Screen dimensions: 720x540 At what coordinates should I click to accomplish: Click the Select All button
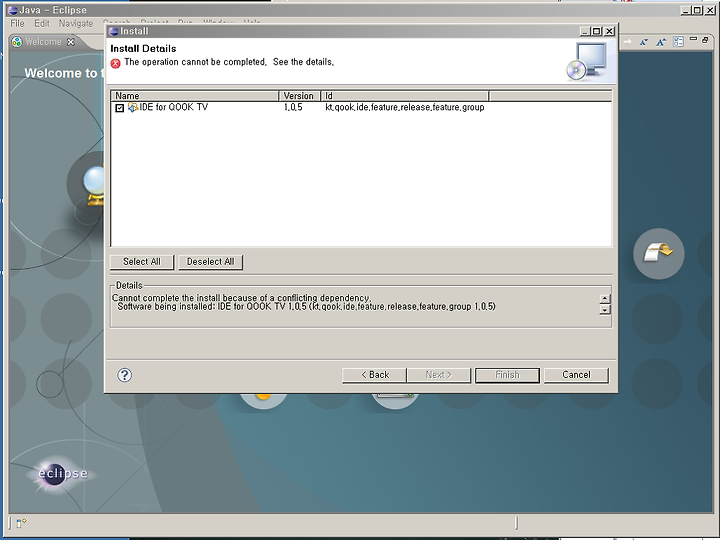(x=142, y=262)
